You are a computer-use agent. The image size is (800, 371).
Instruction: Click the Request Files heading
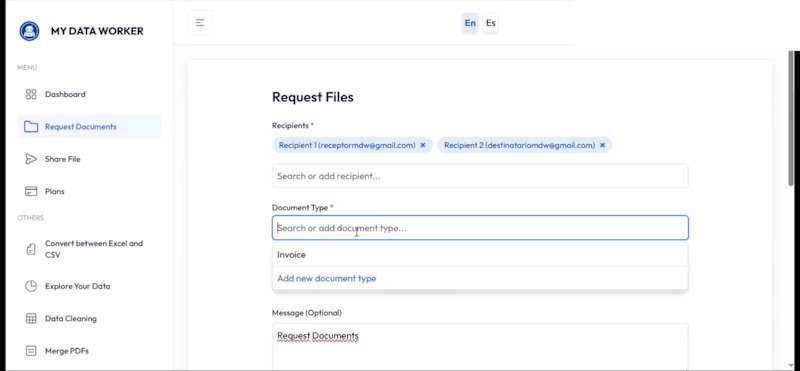coord(313,97)
